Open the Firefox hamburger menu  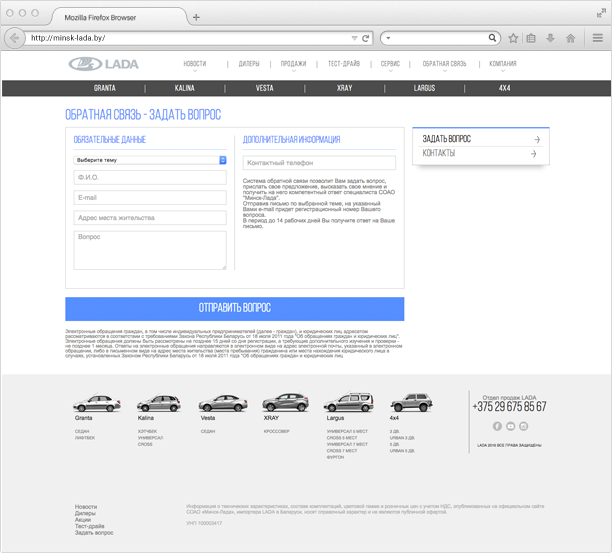(x=598, y=38)
